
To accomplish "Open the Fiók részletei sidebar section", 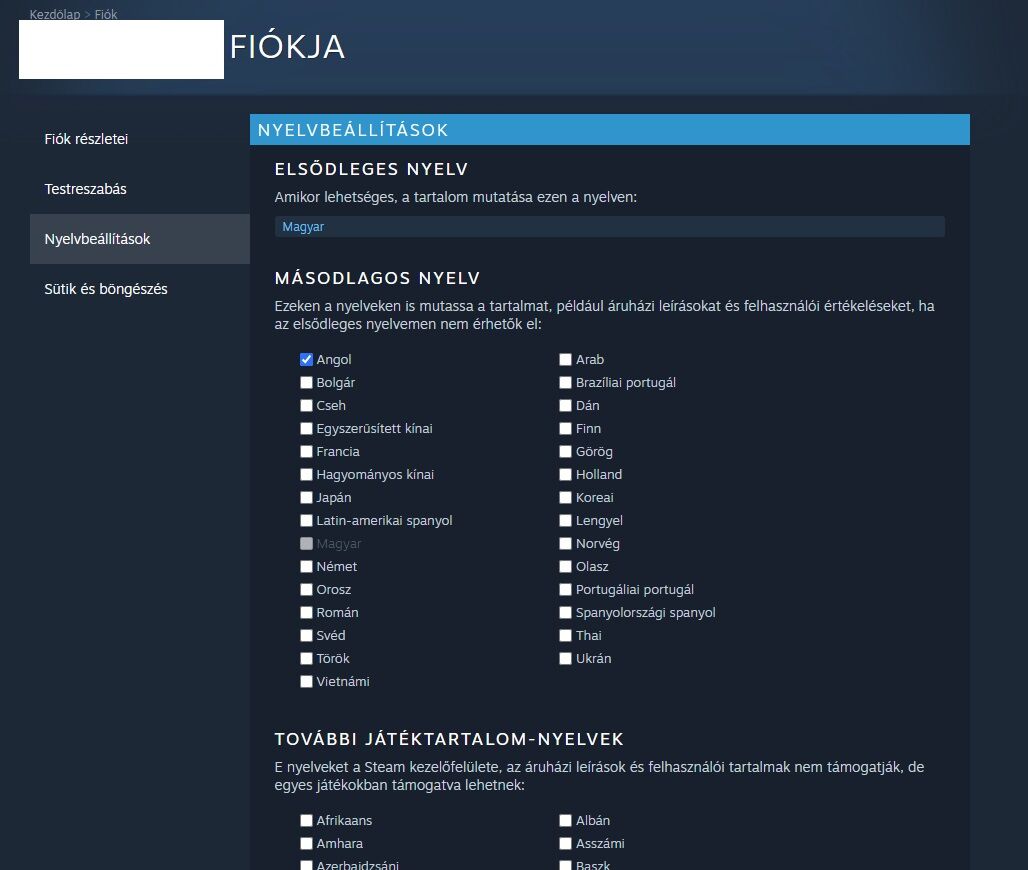I will click(x=86, y=139).
